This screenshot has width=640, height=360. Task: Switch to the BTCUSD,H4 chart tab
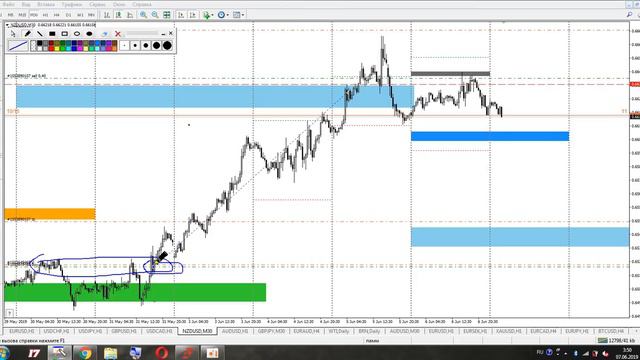(x=611, y=331)
